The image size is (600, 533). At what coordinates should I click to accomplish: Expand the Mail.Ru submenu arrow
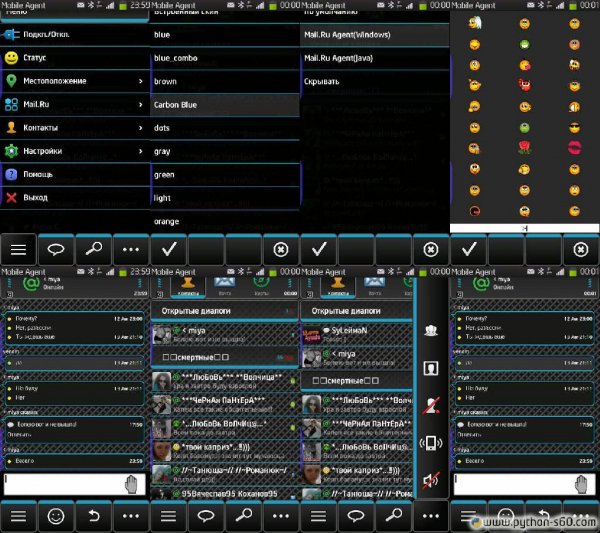tap(140, 104)
